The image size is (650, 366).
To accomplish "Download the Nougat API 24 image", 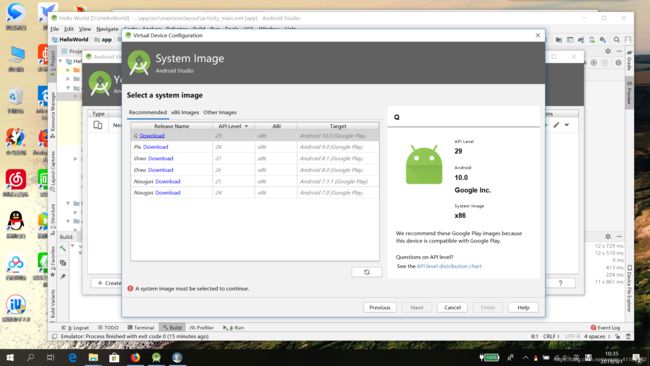I will 167,193.
